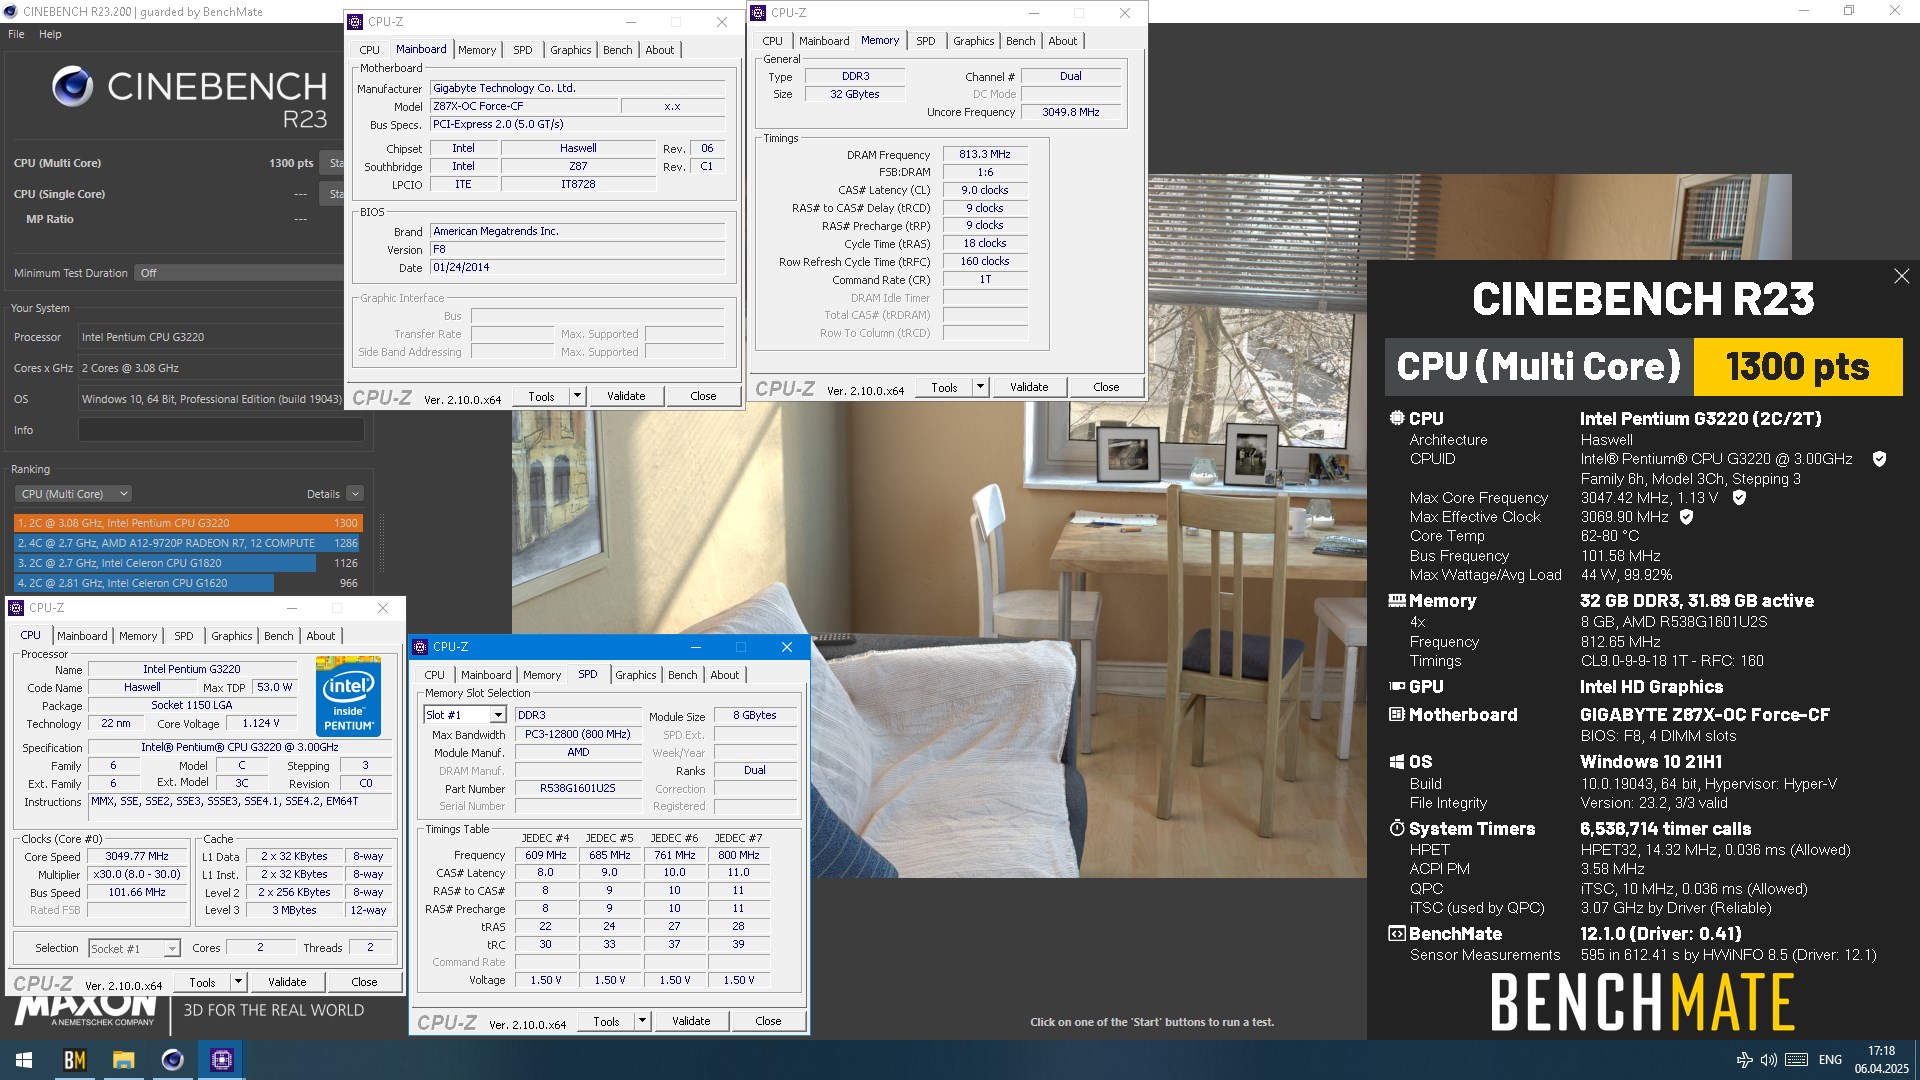Open the Windows Start menu
Viewport: 1920px width, 1080px height.
tap(24, 1060)
